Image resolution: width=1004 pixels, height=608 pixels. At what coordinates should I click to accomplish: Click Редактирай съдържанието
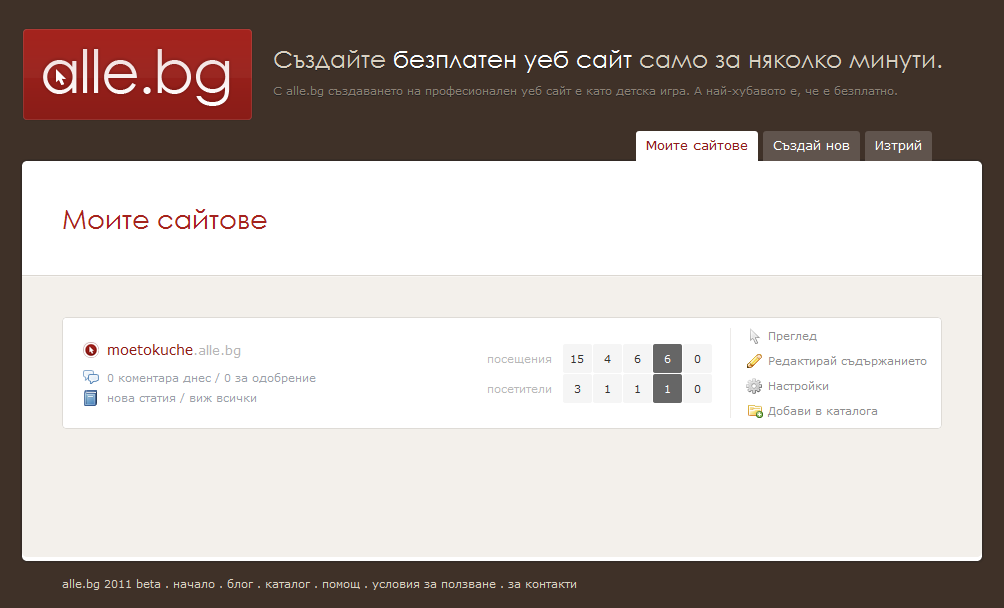click(x=847, y=361)
